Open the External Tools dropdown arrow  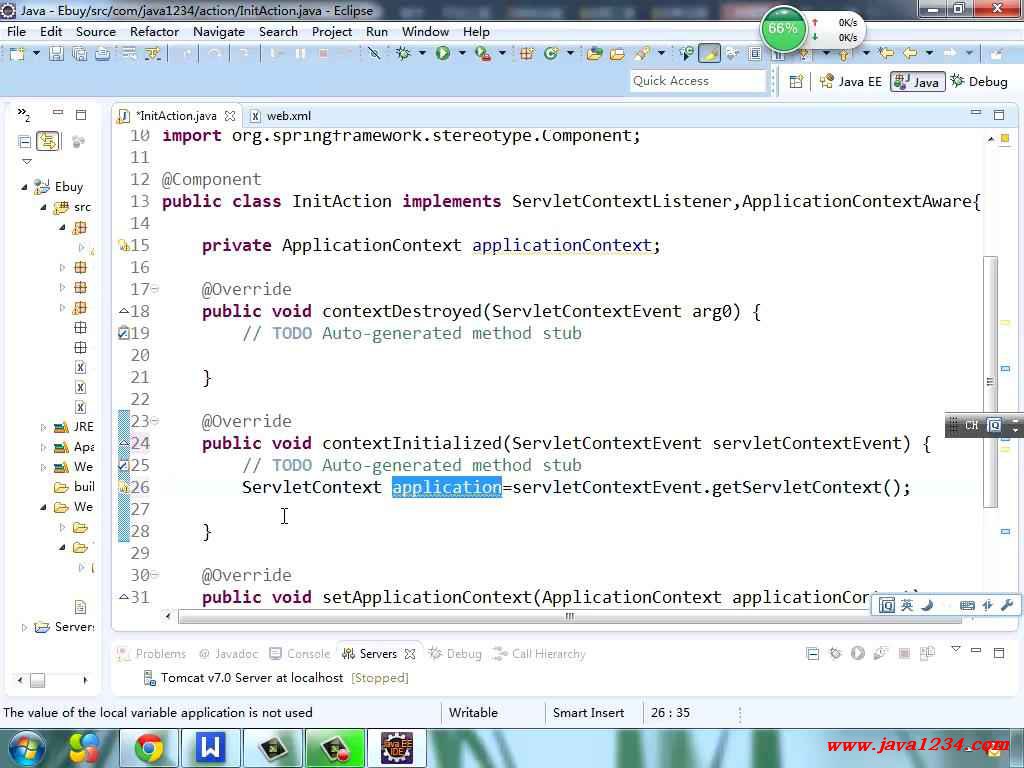tap(502, 54)
